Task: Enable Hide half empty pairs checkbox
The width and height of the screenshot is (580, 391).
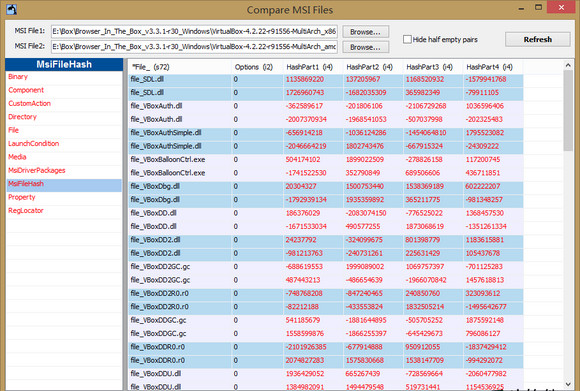Action: click(x=407, y=39)
